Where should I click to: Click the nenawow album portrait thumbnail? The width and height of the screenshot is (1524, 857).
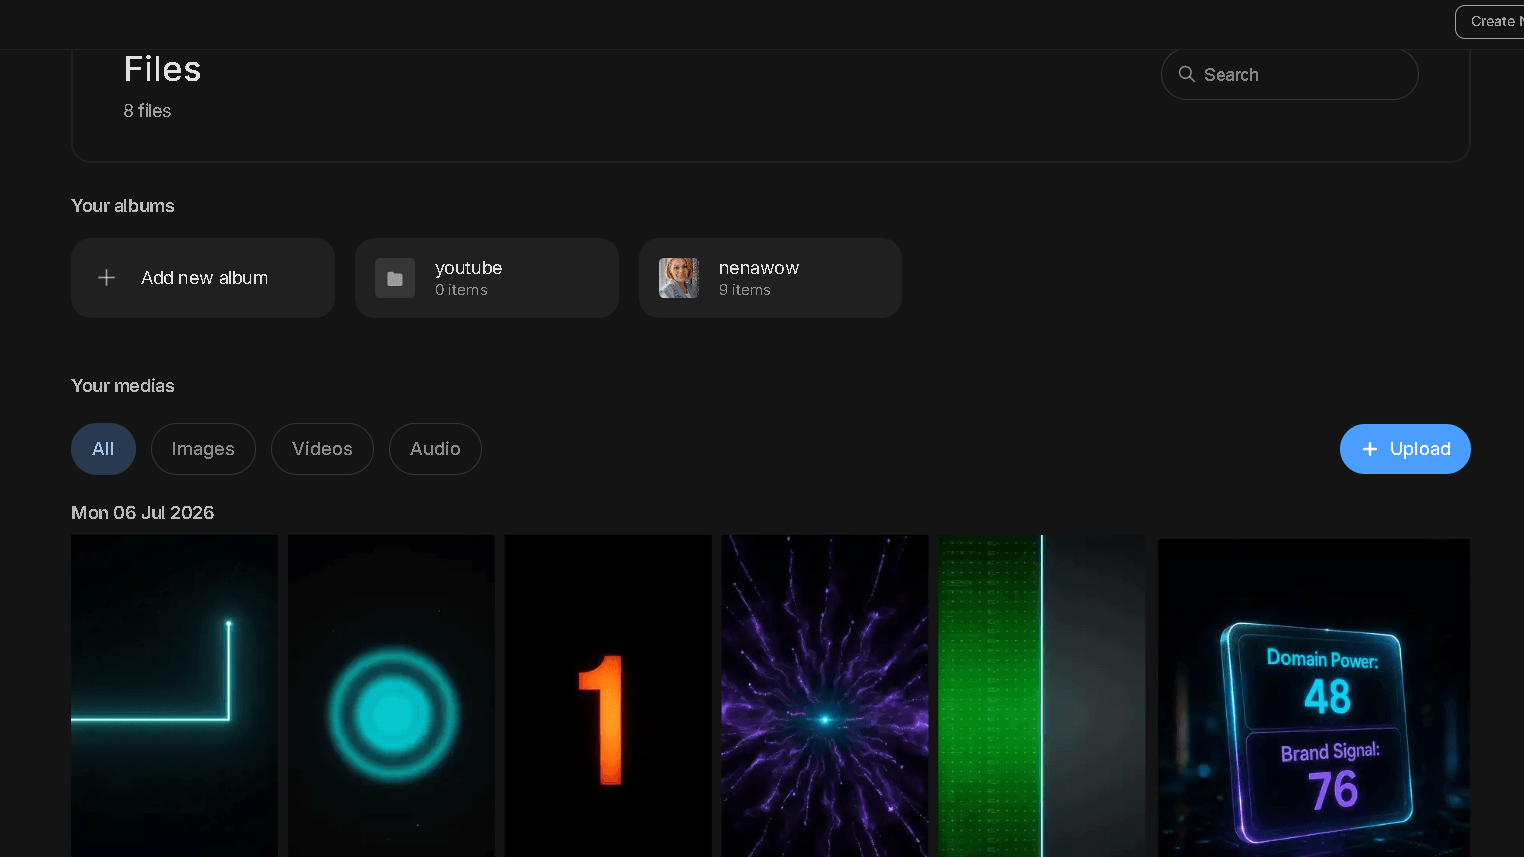click(x=679, y=278)
